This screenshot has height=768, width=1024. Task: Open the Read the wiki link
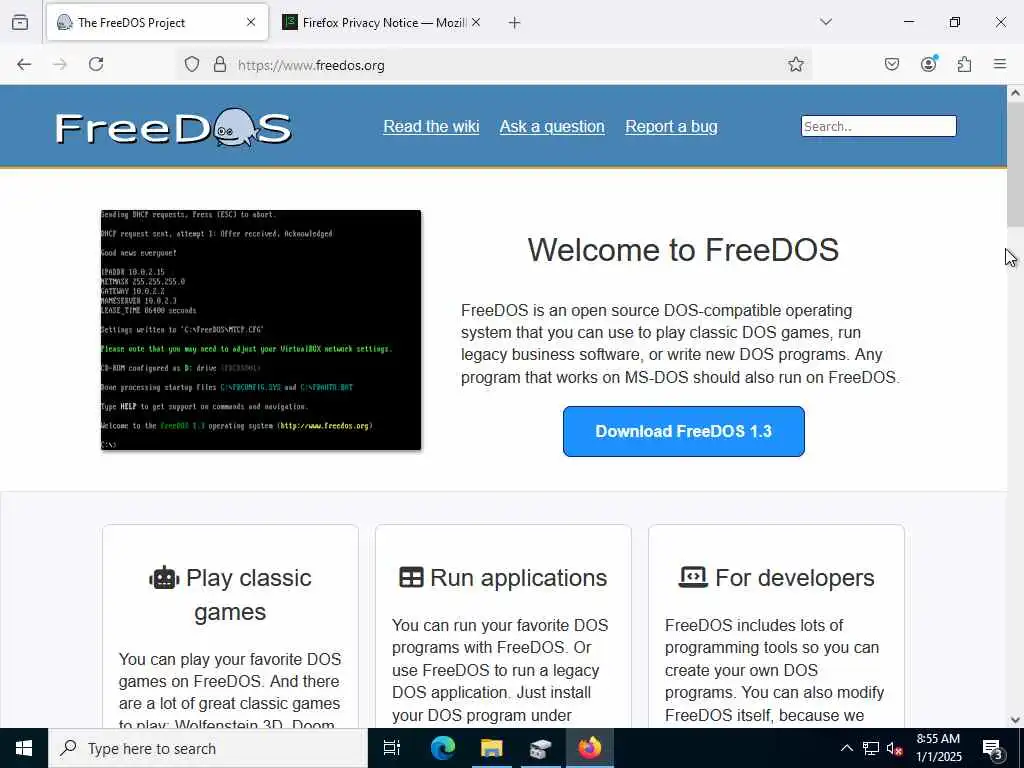point(431,127)
